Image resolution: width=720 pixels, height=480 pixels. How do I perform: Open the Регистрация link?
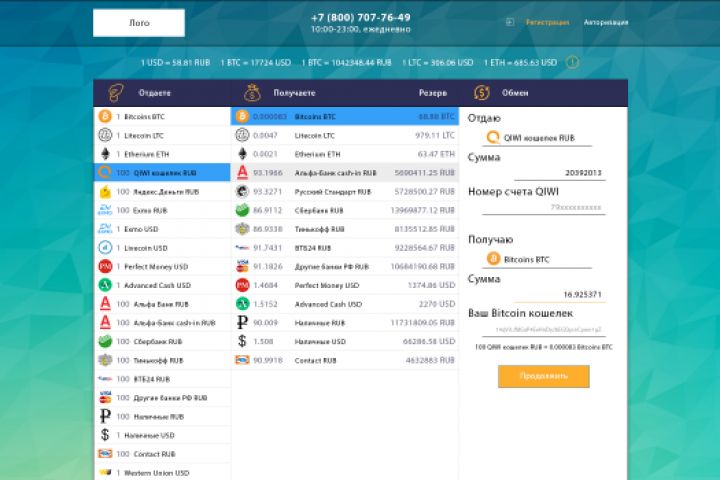547,22
